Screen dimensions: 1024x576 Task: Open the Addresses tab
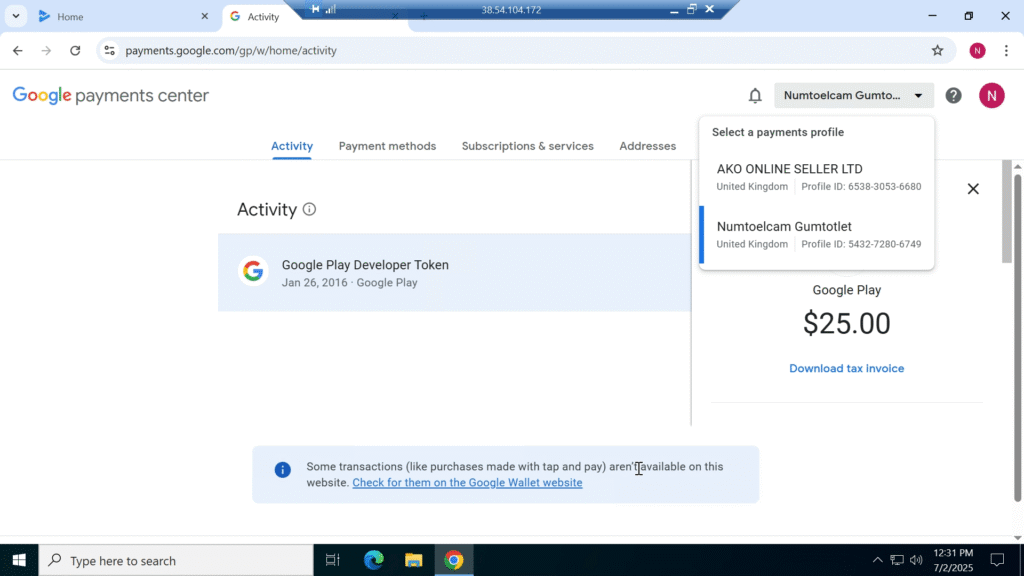tap(648, 146)
